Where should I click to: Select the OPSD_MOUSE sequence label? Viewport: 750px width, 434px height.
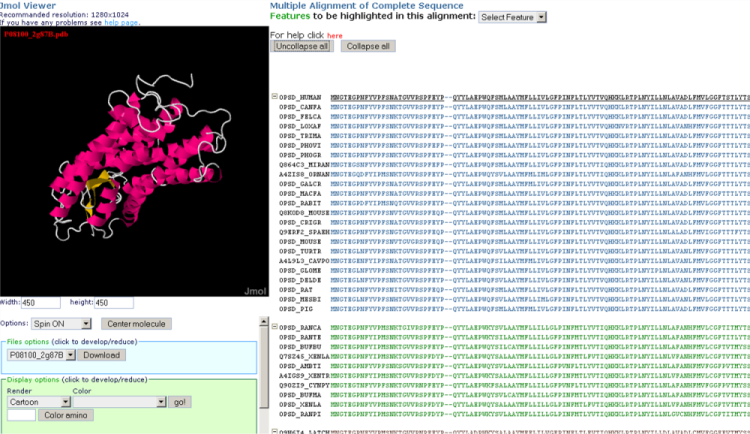click(x=300, y=242)
